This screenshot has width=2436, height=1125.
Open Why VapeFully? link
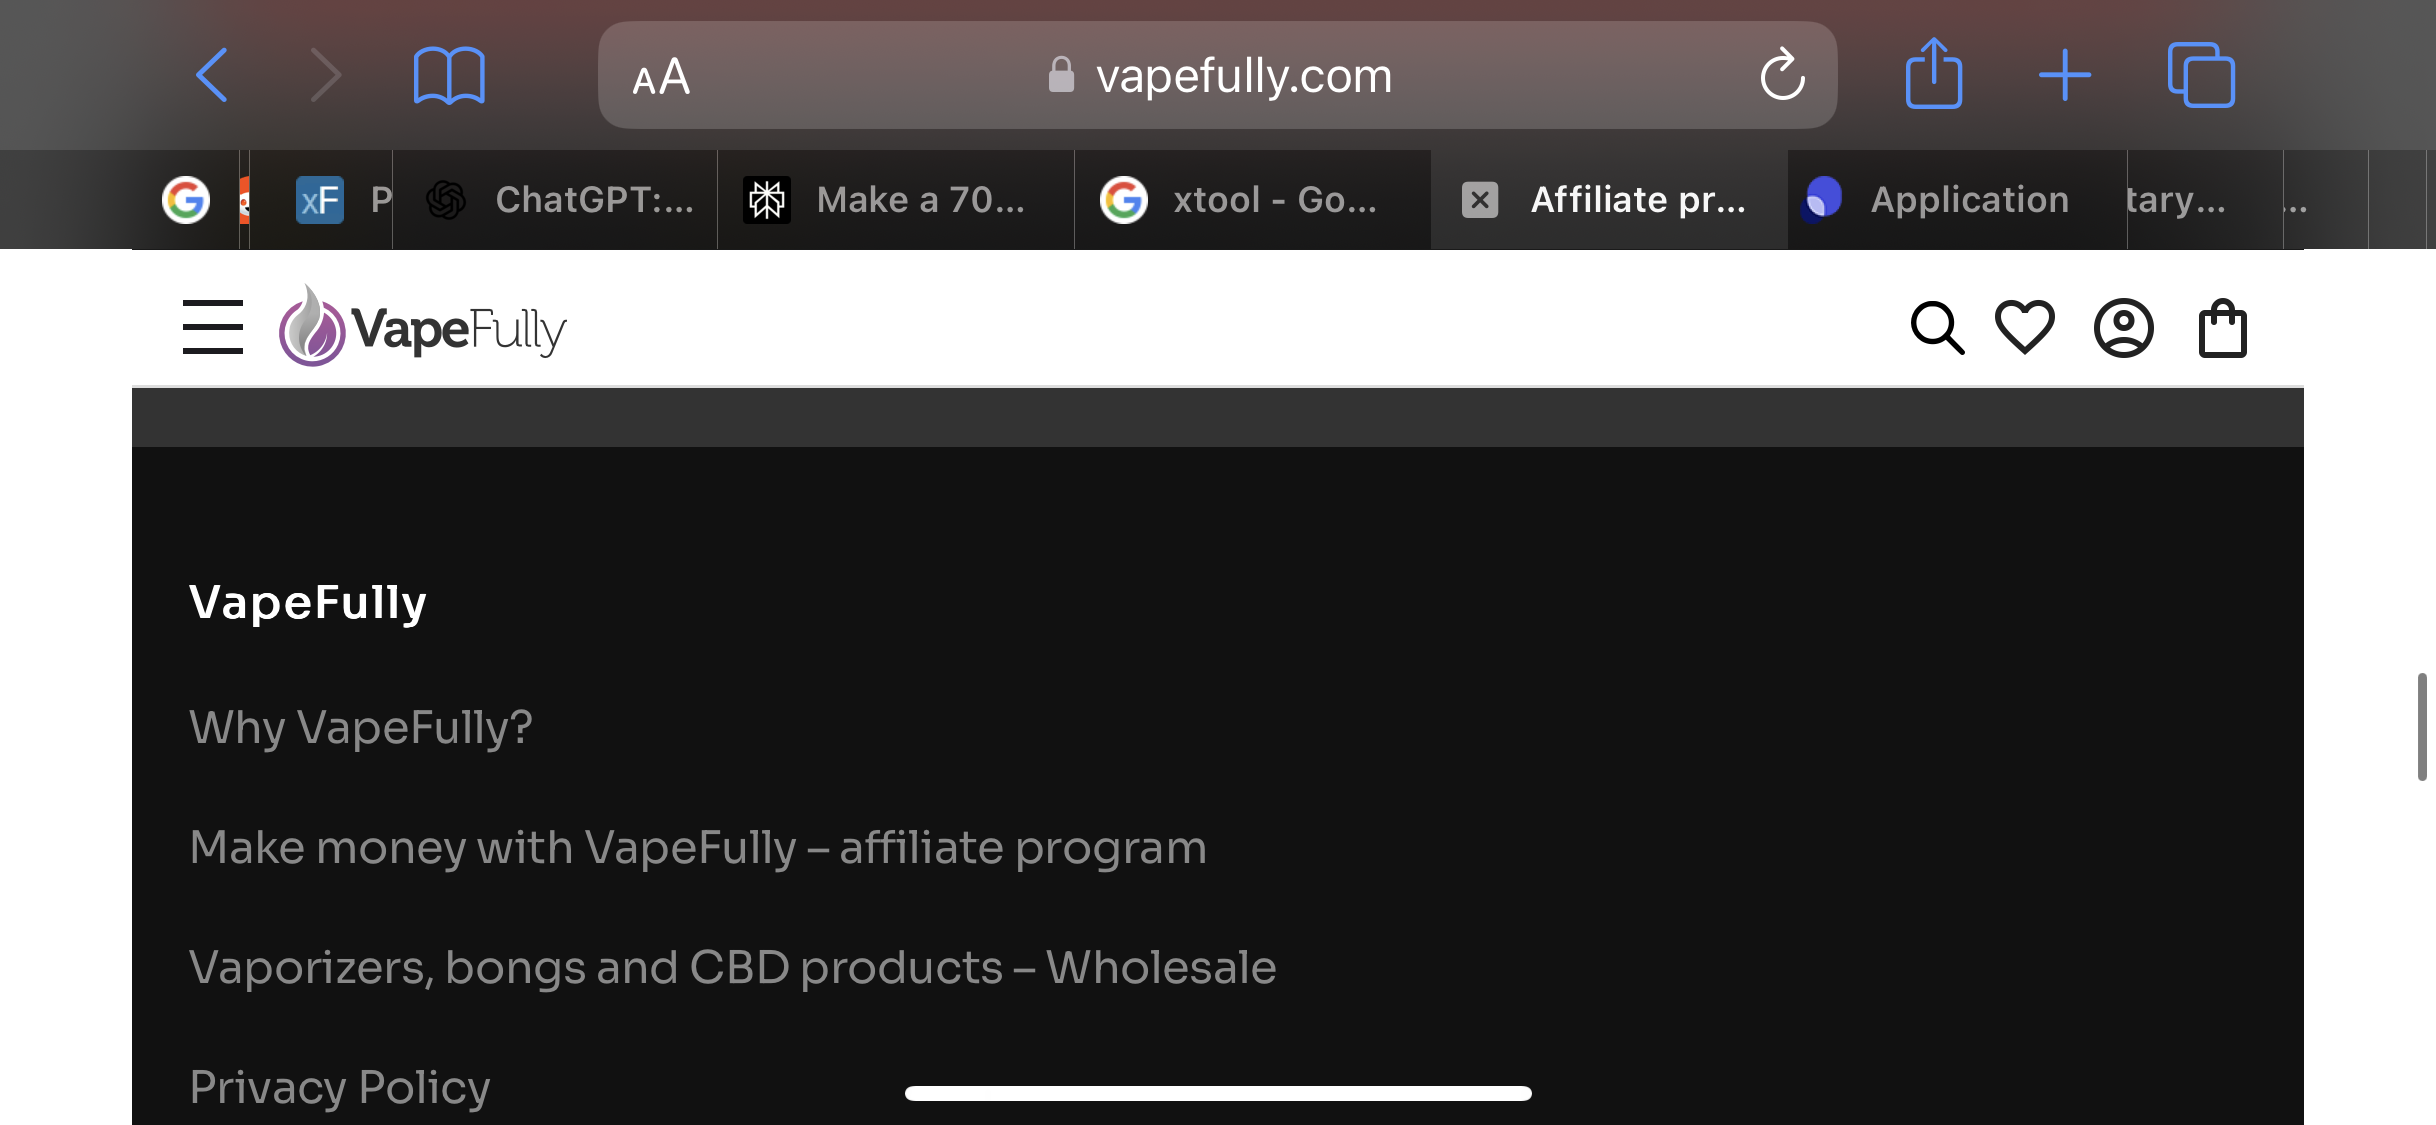pyautogui.click(x=361, y=727)
